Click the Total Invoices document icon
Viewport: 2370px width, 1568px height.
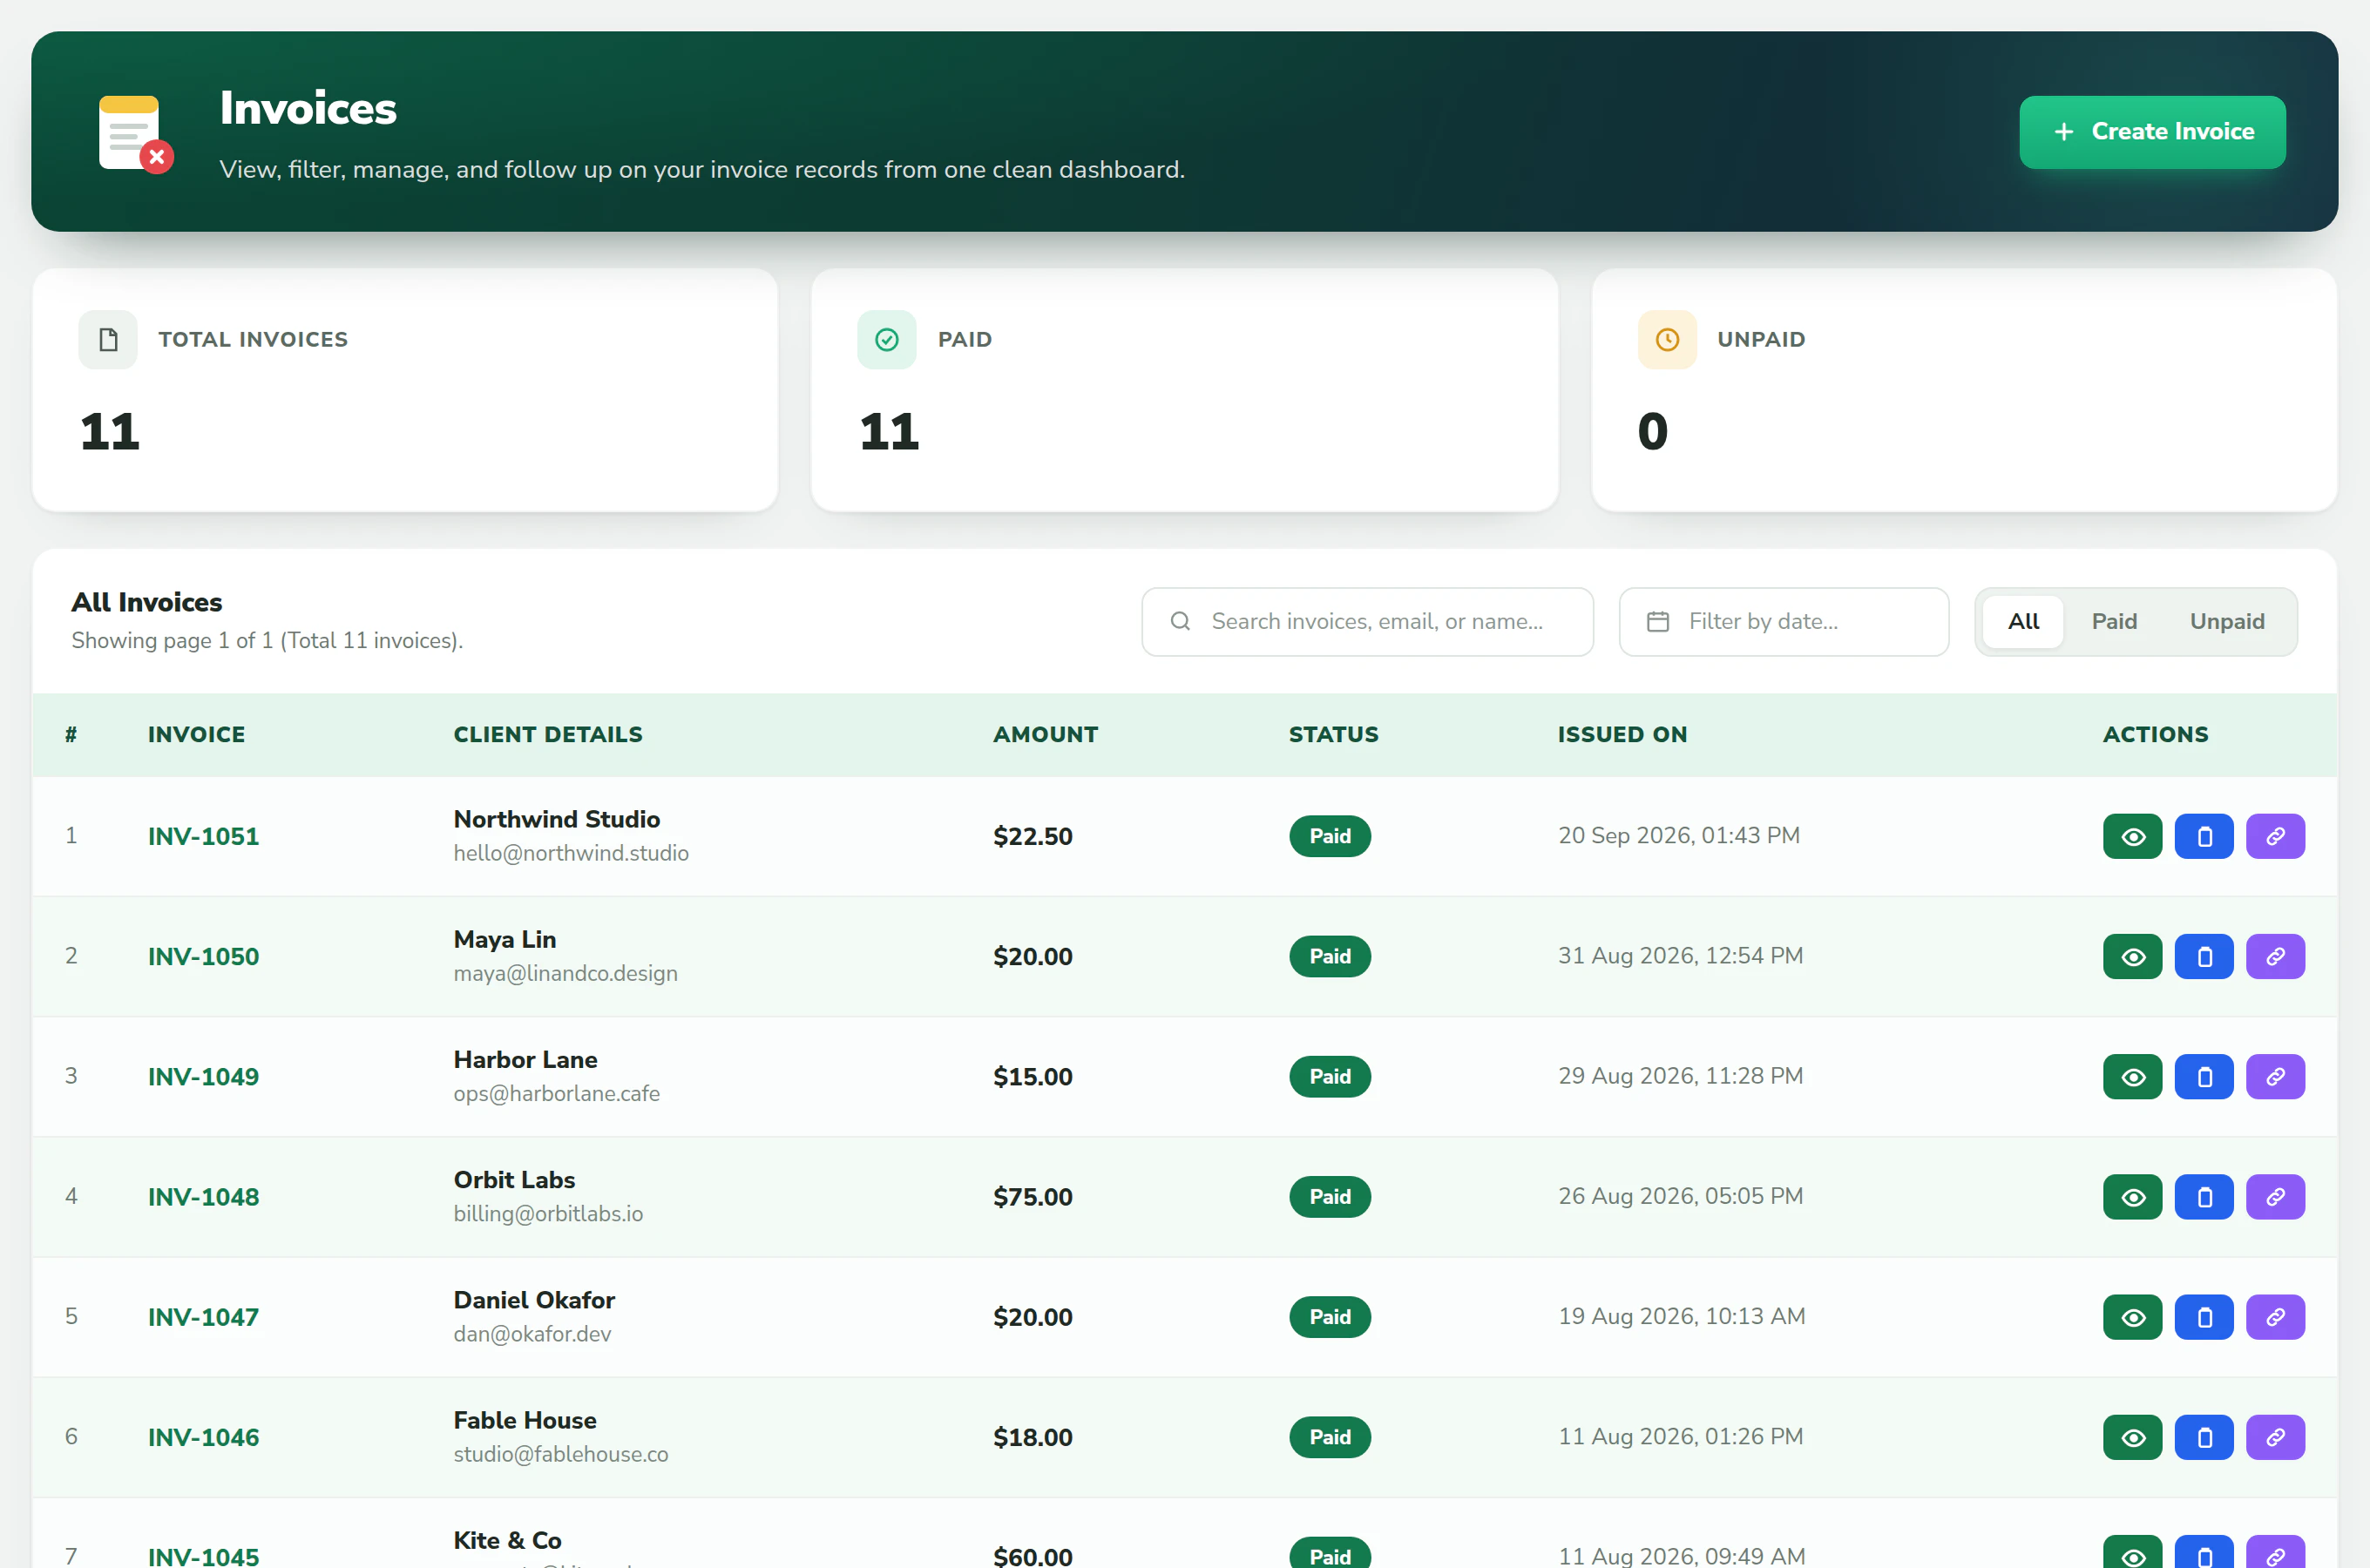[x=108, y=340]
